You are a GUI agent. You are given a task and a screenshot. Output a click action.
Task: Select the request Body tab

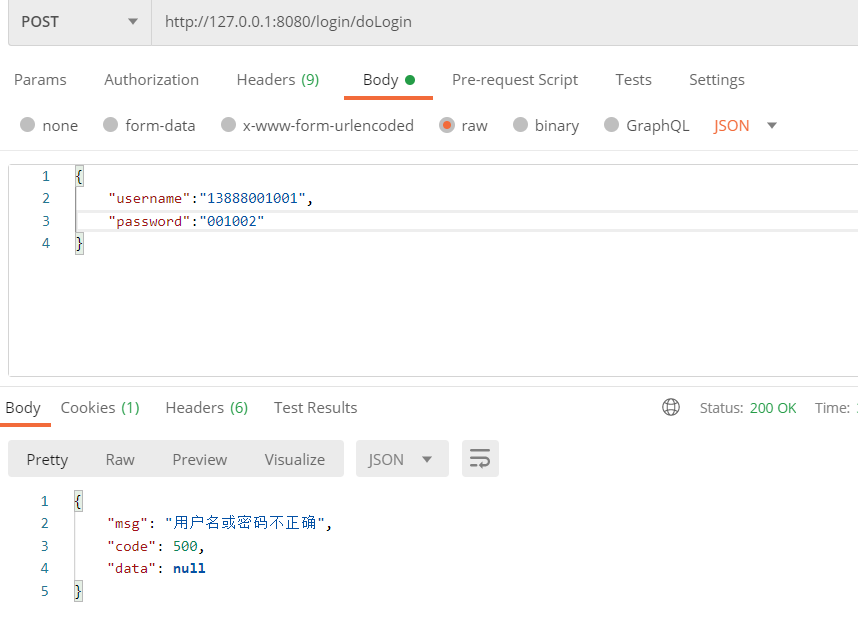[389, 80]
